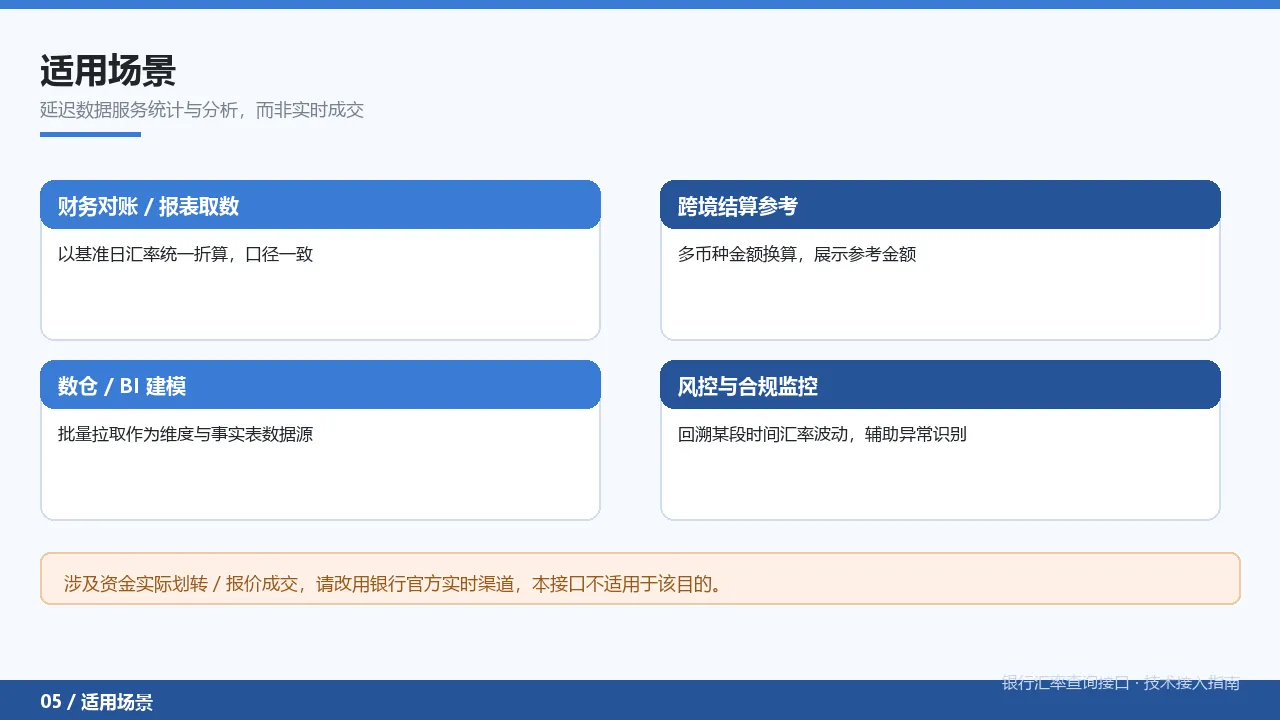Click the 财务对账 / 报表取数 card header
Viewport: 1280px width, 720px height.
point(320,205)
